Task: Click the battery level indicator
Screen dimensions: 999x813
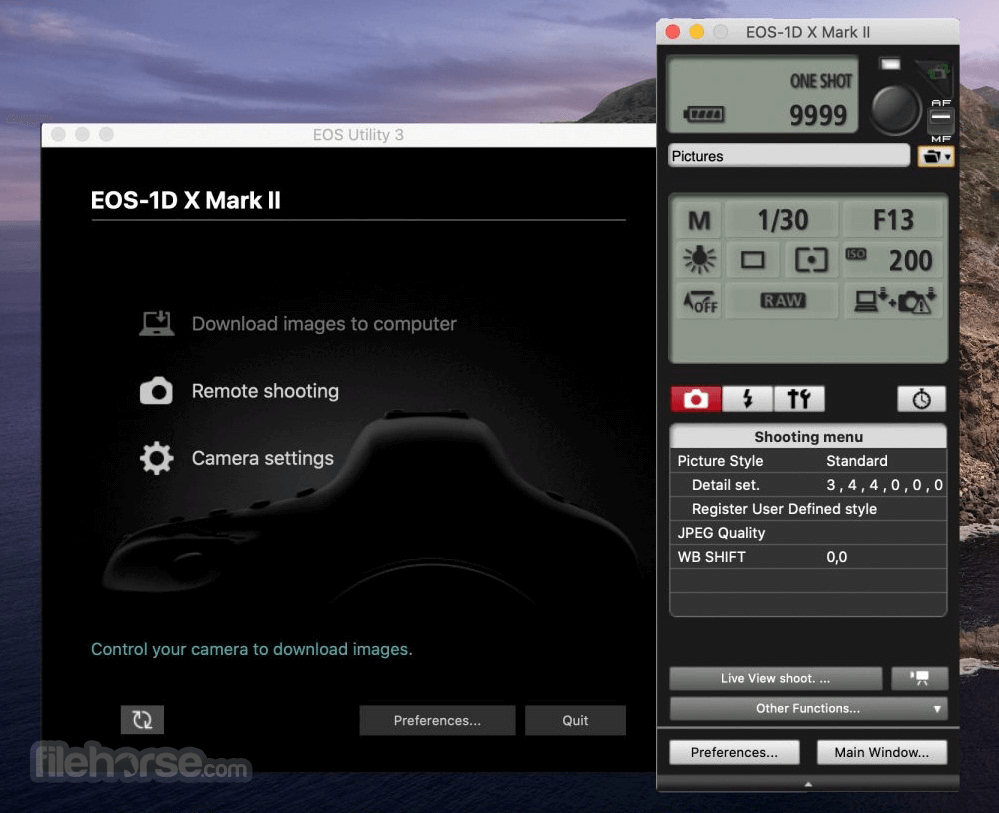Action: (x=703, y=114)
